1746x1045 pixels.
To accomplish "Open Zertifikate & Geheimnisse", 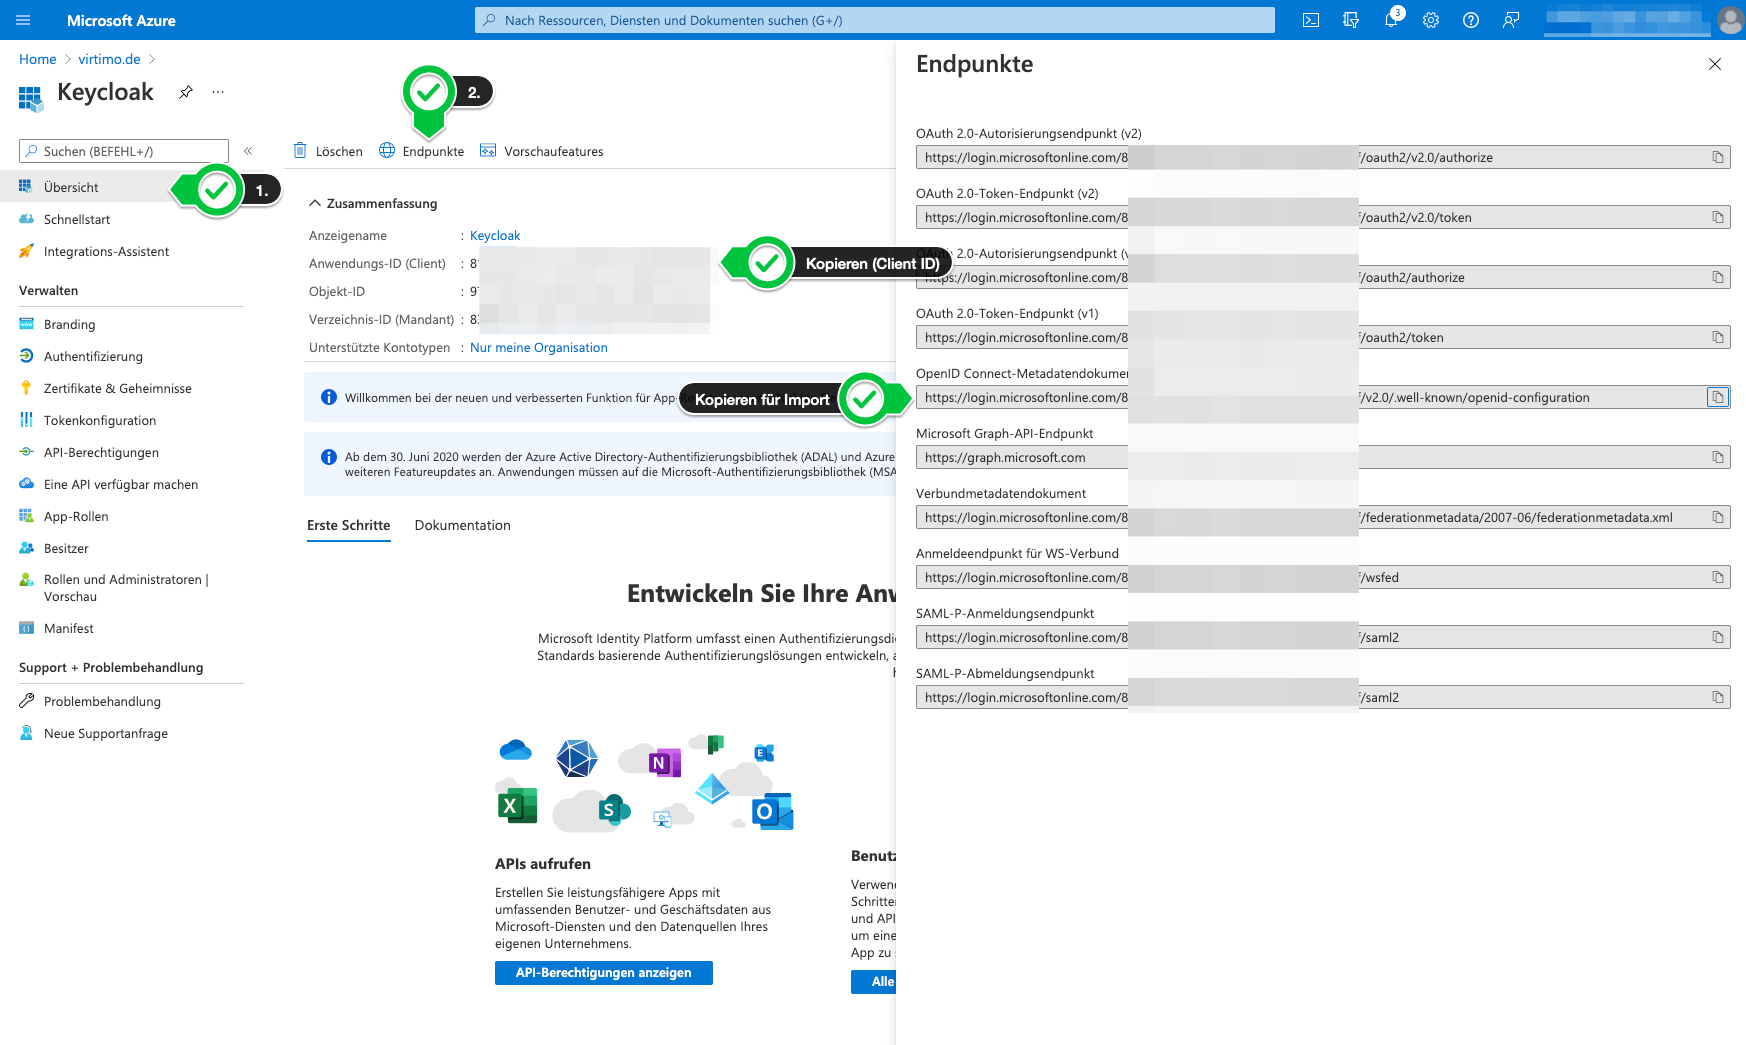I will (117, 388).
